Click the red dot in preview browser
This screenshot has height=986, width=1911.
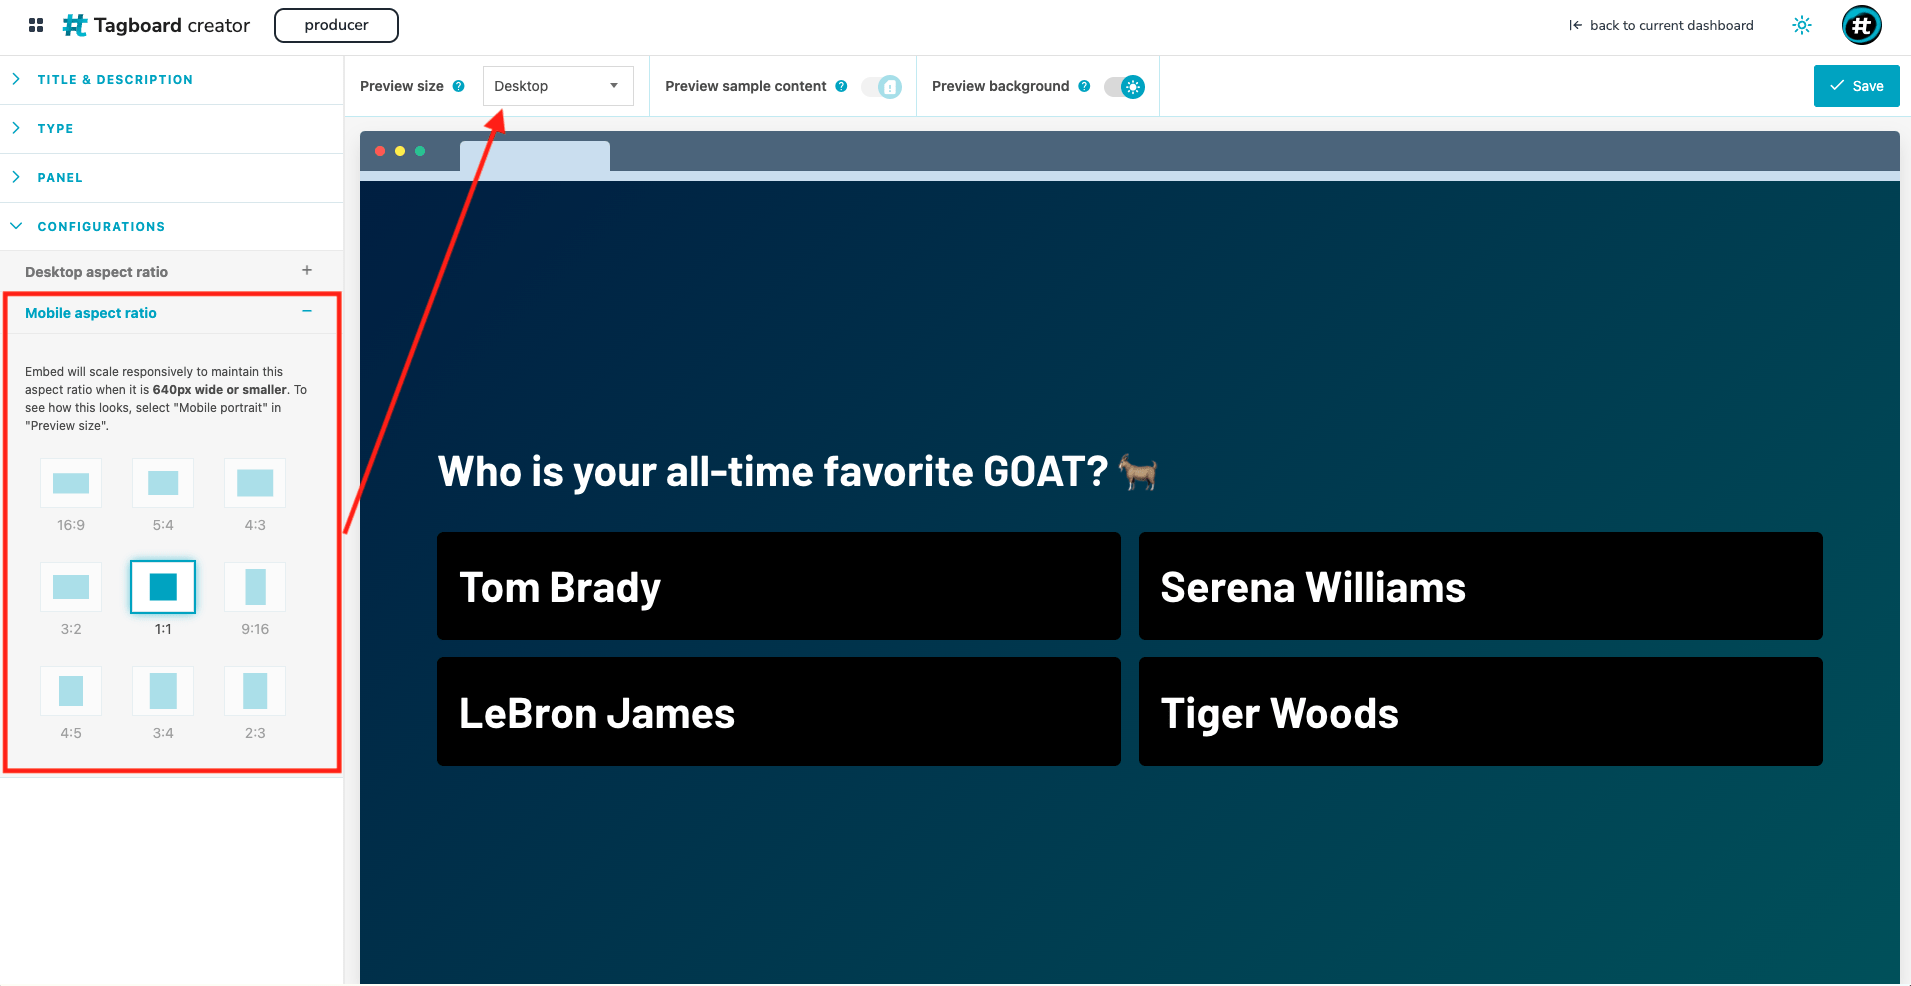point(380,151)
